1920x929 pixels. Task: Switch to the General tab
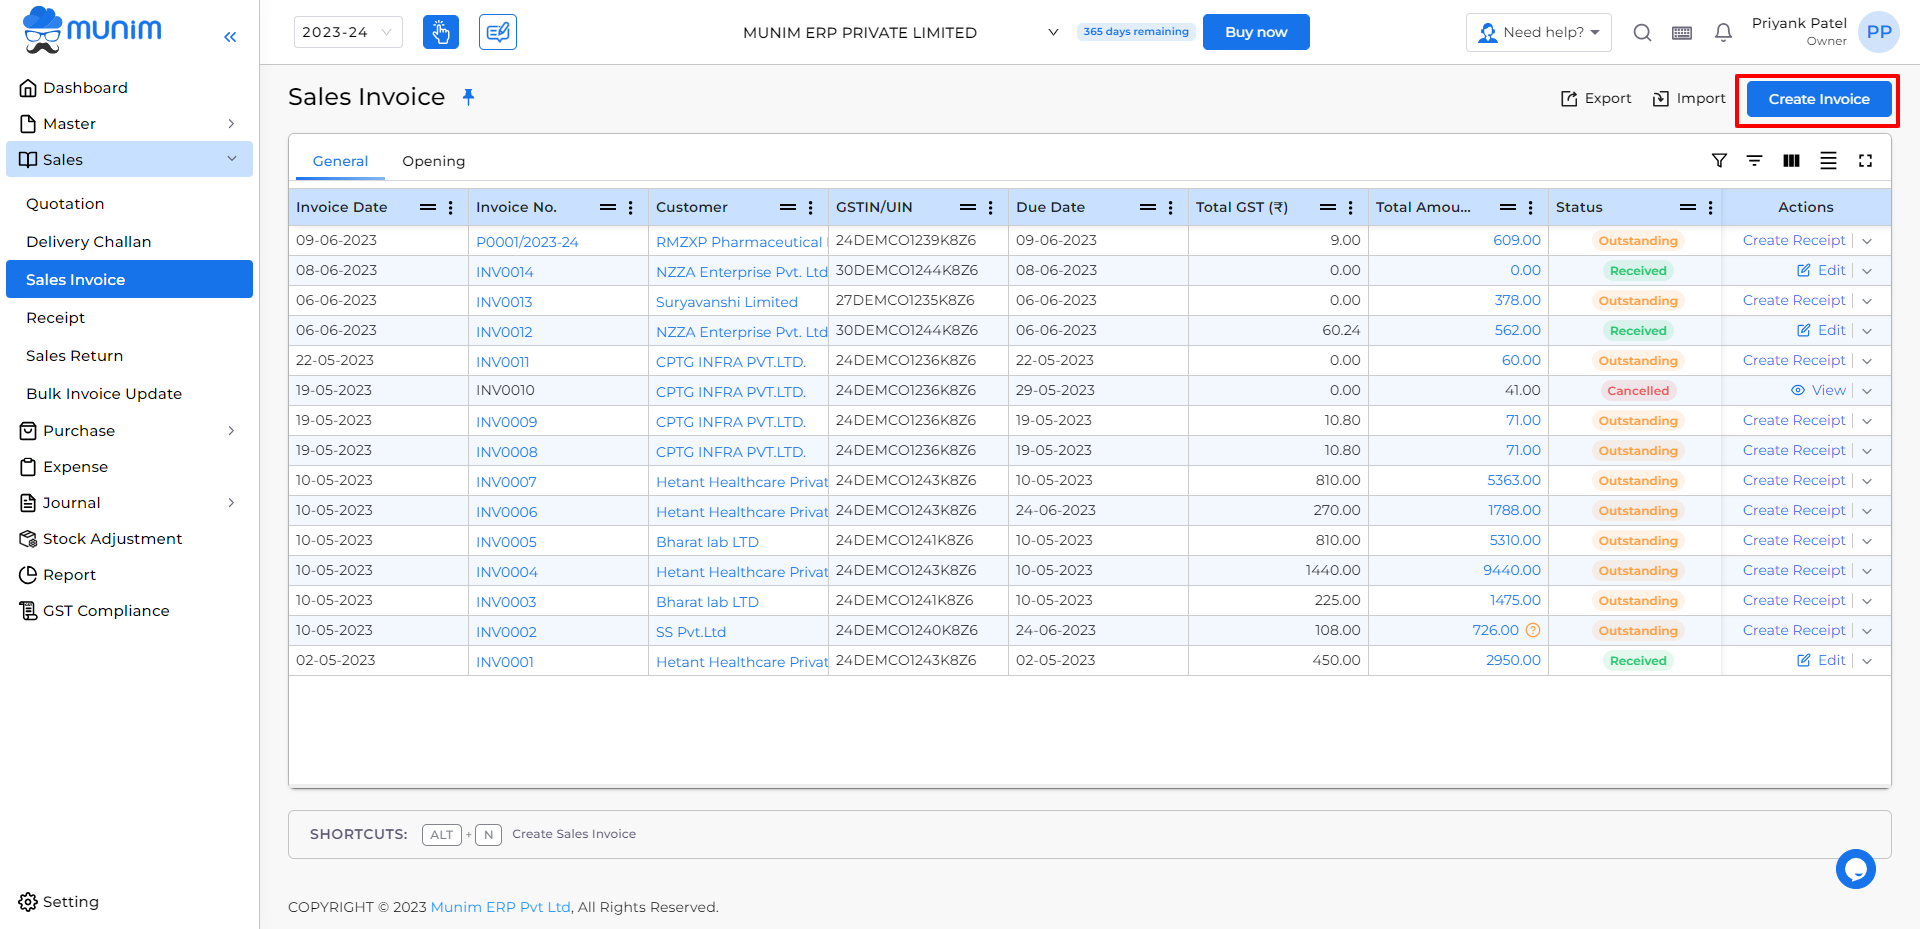[x=340, y=161]
